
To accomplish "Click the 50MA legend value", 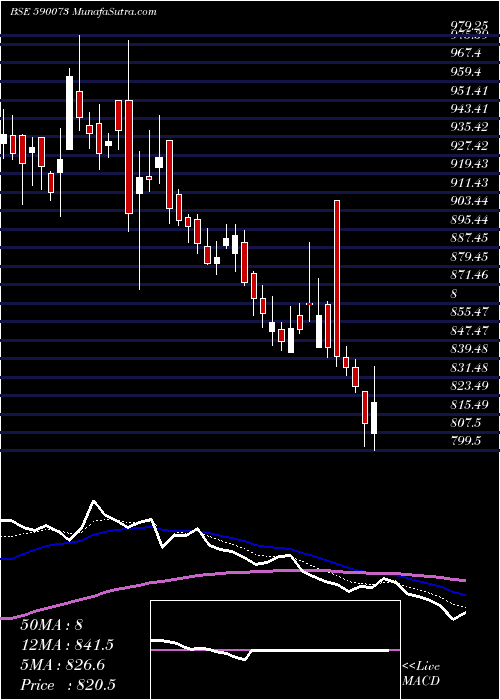I will (x=51, y=625).
